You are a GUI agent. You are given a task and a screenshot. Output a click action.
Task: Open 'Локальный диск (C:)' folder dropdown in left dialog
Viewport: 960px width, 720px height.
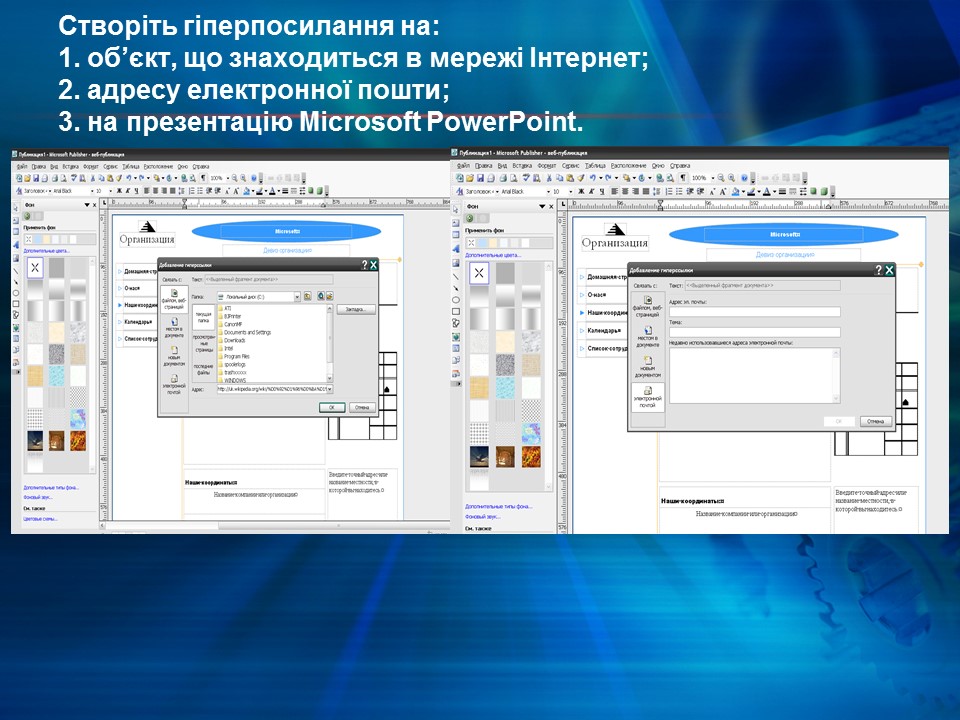tap(297, 297)
